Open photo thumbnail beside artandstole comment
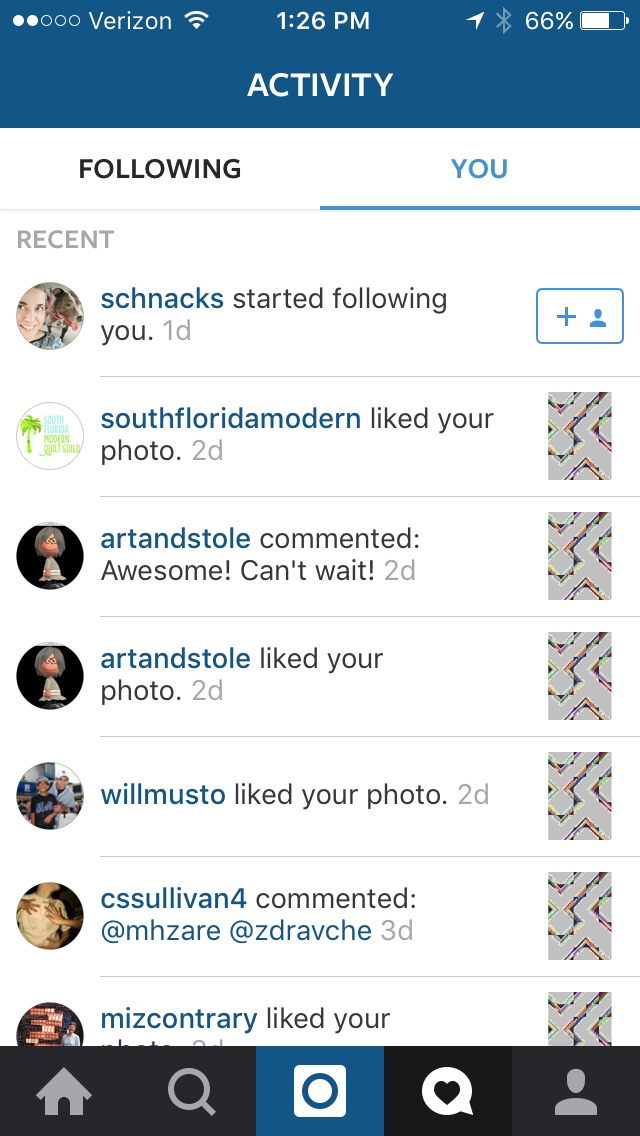Viewport: 640px width, 1136px height. pos(579,556)
